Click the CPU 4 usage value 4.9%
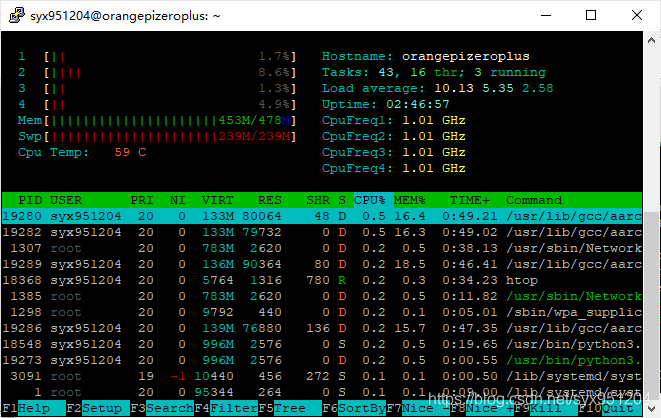Screen dimensions: 661x418 (x=274, y=104)
